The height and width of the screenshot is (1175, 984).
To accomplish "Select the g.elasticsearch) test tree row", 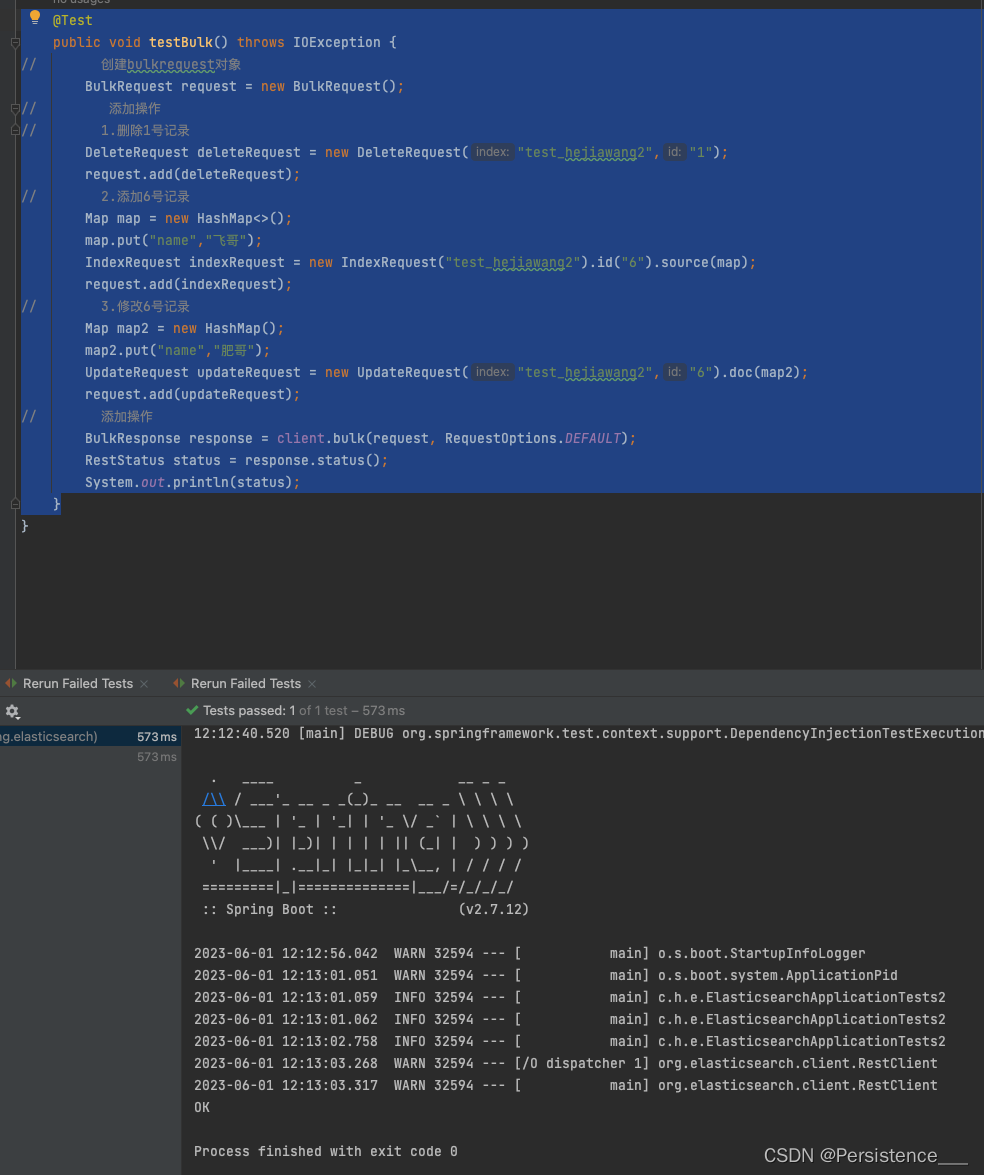I will pos(90,737).
